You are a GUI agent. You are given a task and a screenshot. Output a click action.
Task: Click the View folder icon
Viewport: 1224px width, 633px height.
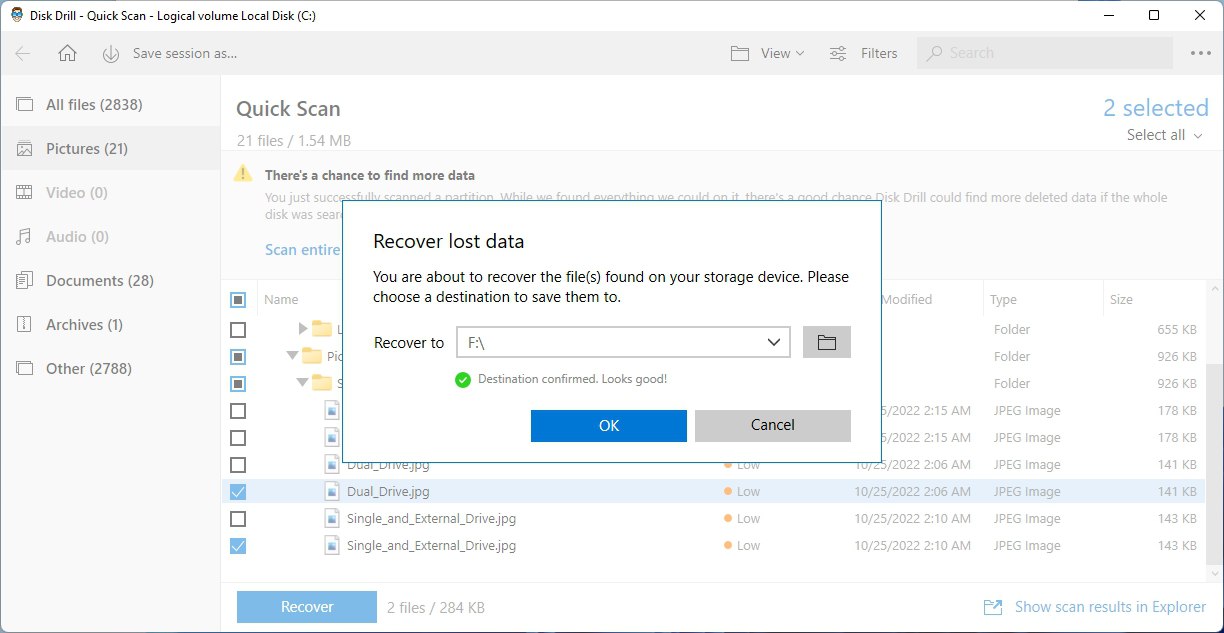click(x=740, y=54)
